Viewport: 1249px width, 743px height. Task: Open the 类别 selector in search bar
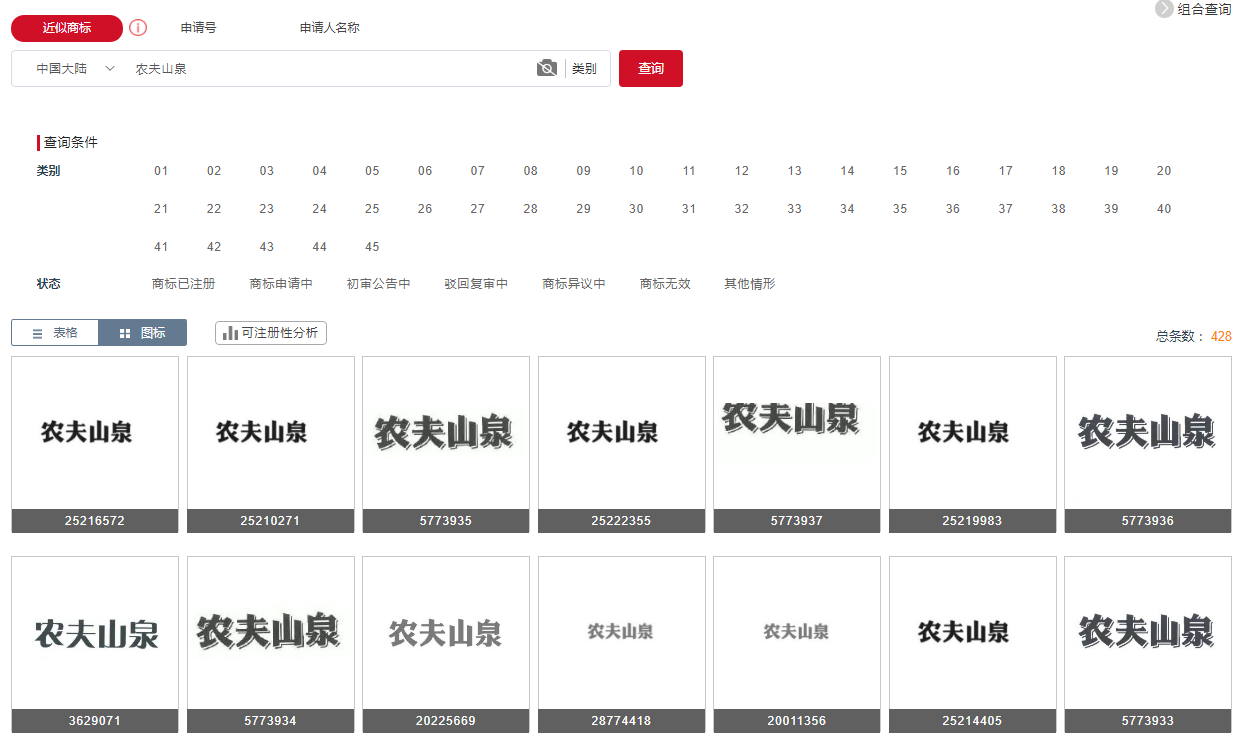[x=584, y=69]
